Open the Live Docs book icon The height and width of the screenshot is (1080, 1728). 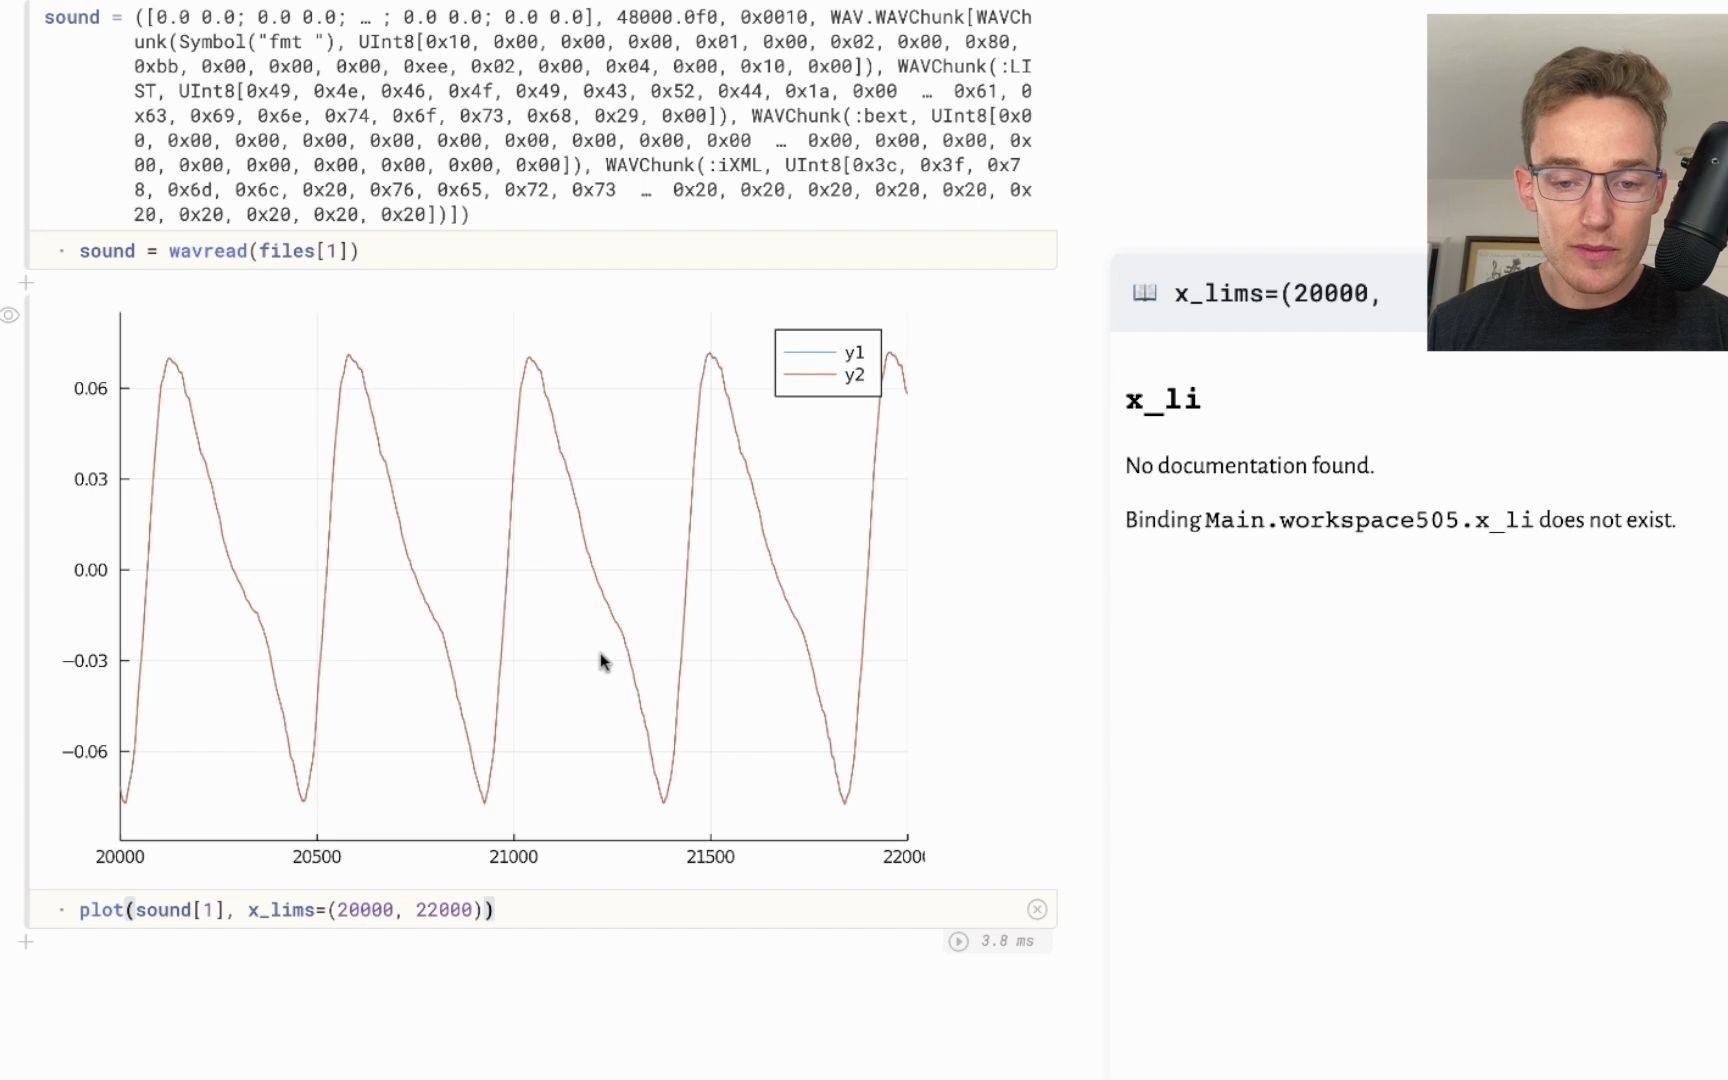[x=1144, y=293]
